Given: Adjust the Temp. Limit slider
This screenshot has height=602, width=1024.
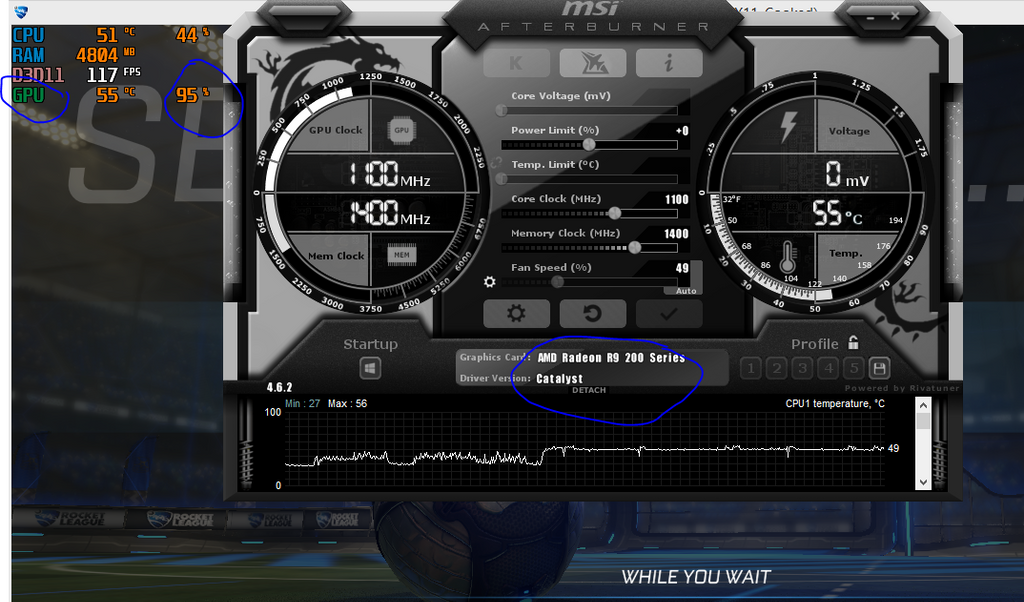Looking at the screenshot, I should (590, 178).
